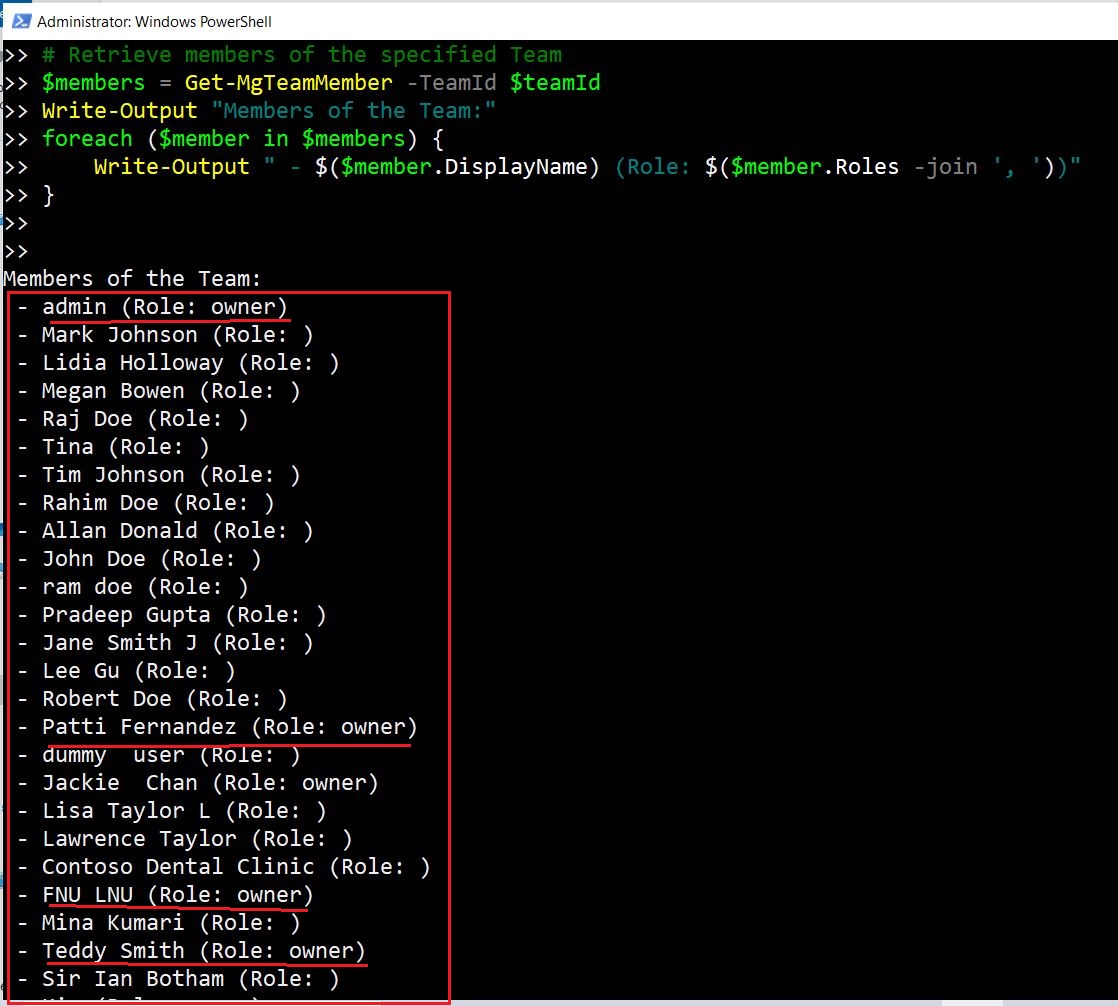Click the green comment line about retrieving members

point(301,54)
